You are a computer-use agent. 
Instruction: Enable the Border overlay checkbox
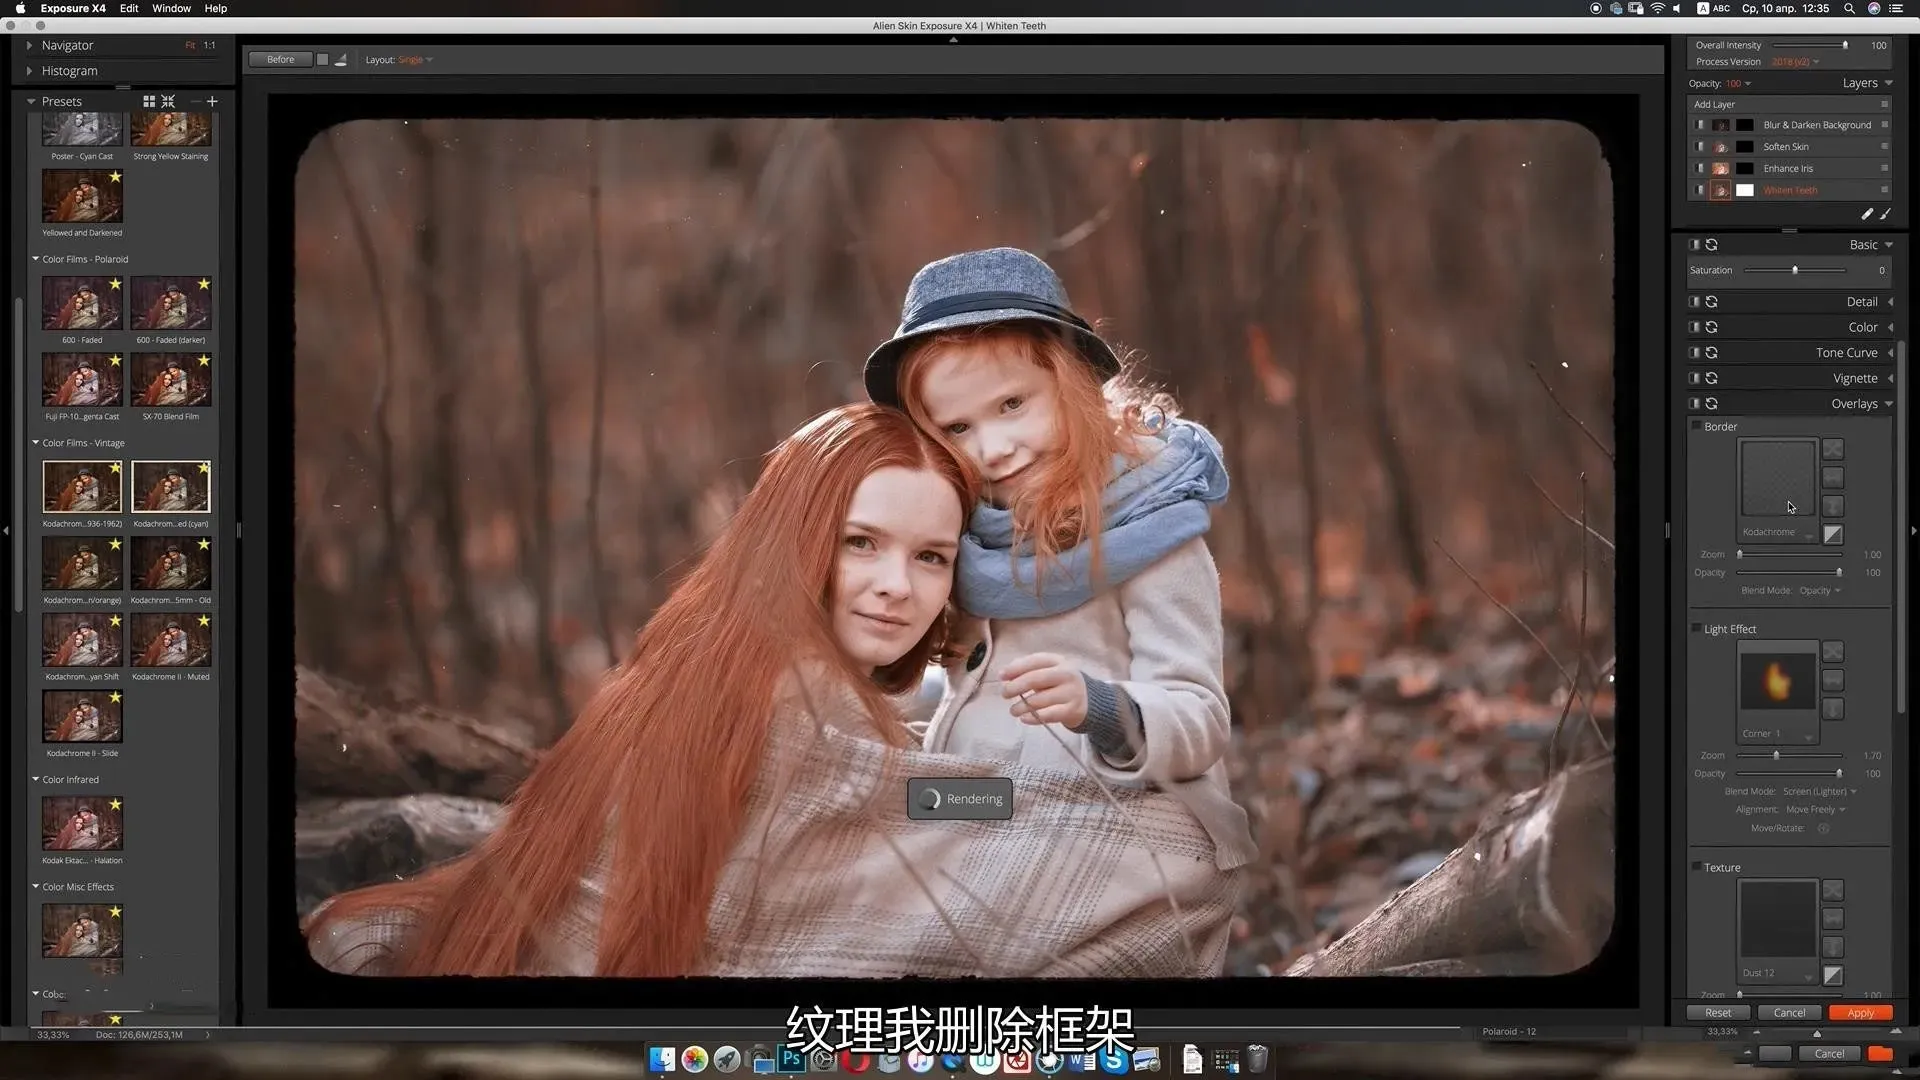click(x=1696, y=426)
